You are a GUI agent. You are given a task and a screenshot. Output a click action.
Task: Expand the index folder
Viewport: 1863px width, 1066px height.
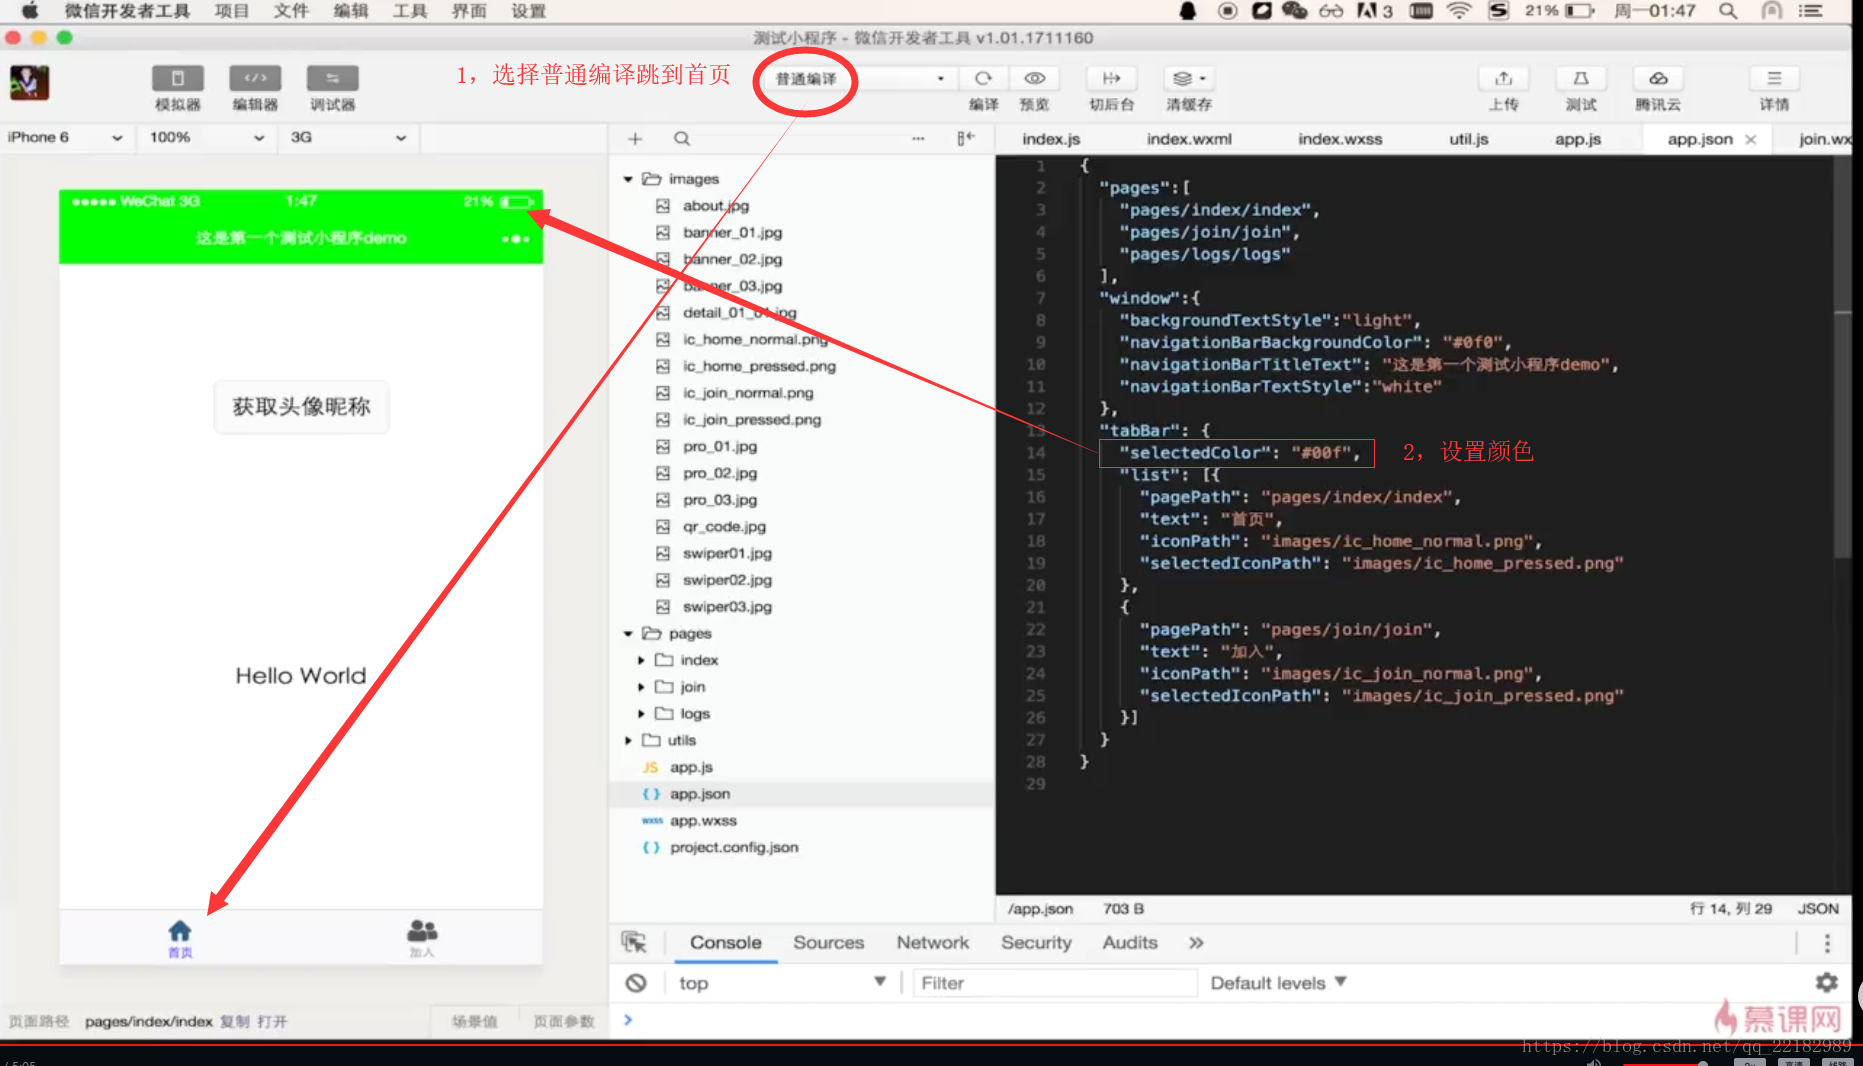[641, 660]
